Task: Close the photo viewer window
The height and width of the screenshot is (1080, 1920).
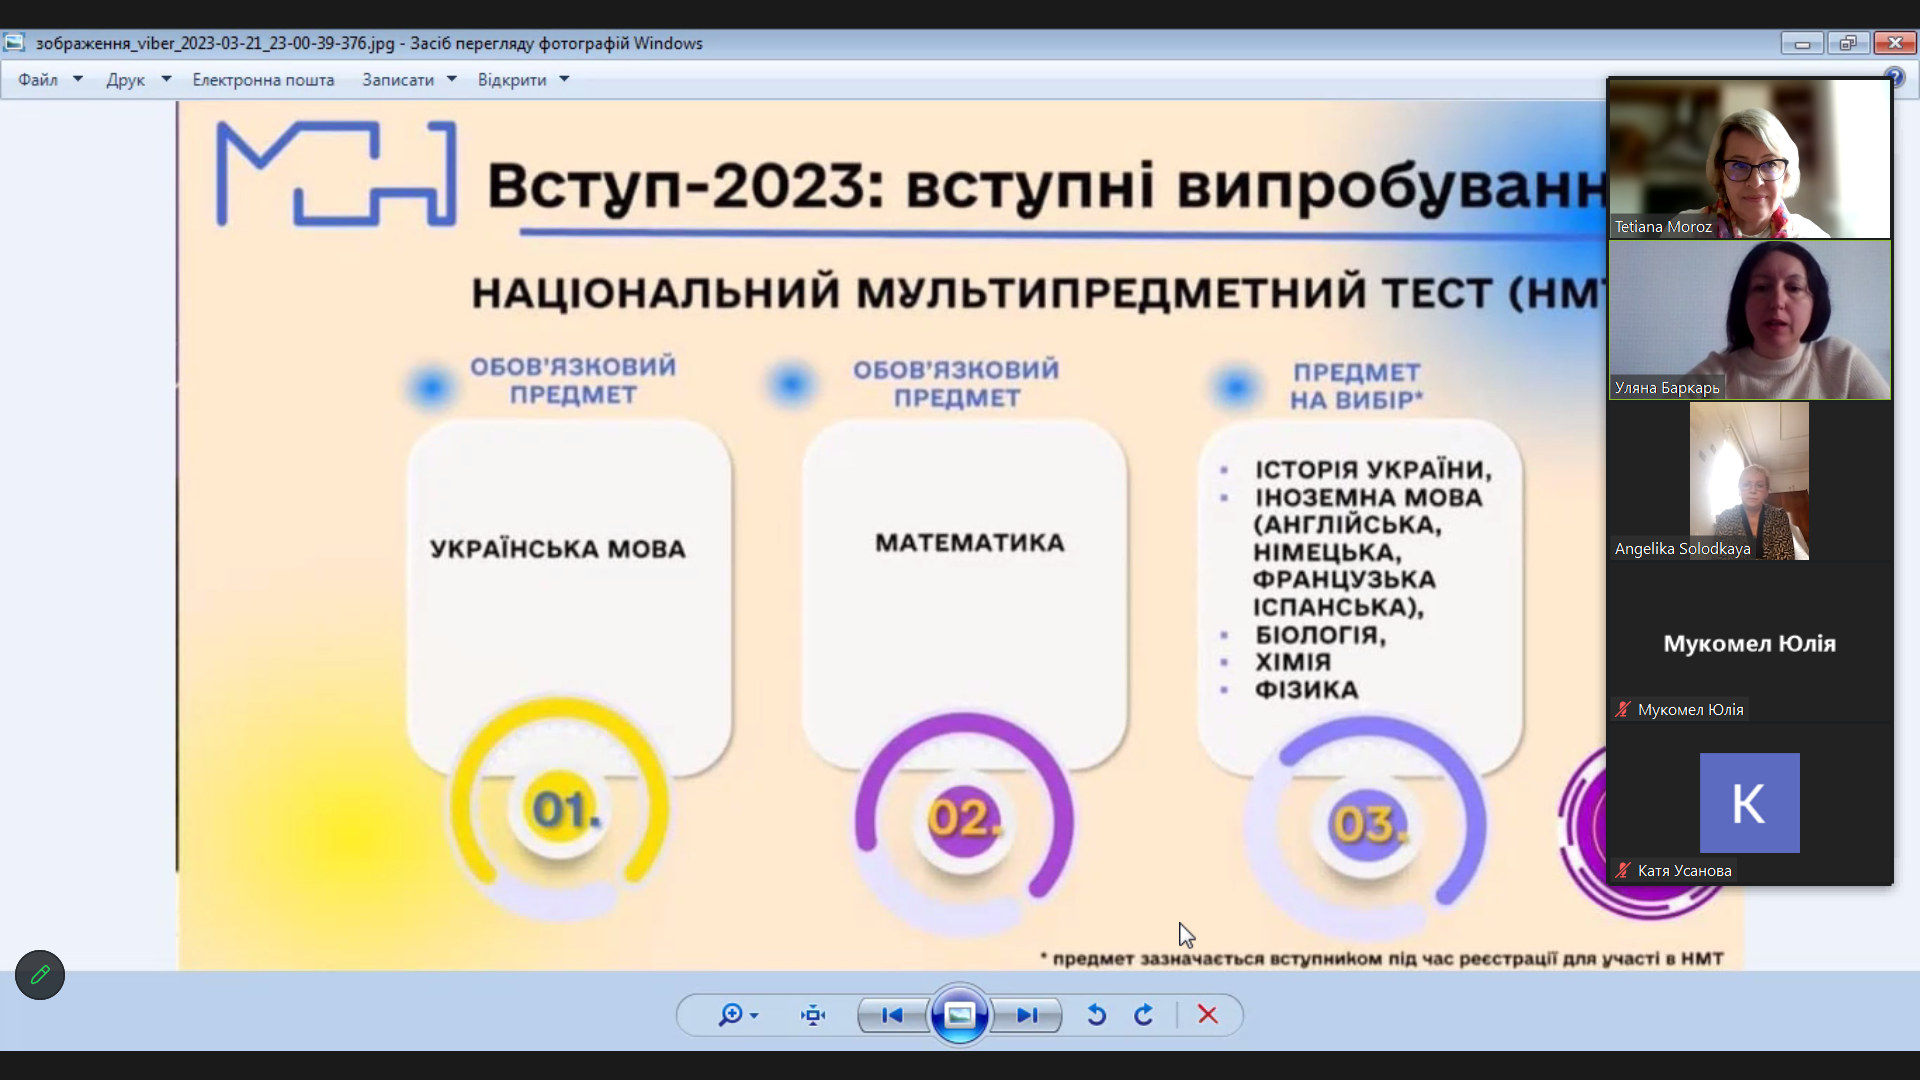Action: [x=1895, y=43]
